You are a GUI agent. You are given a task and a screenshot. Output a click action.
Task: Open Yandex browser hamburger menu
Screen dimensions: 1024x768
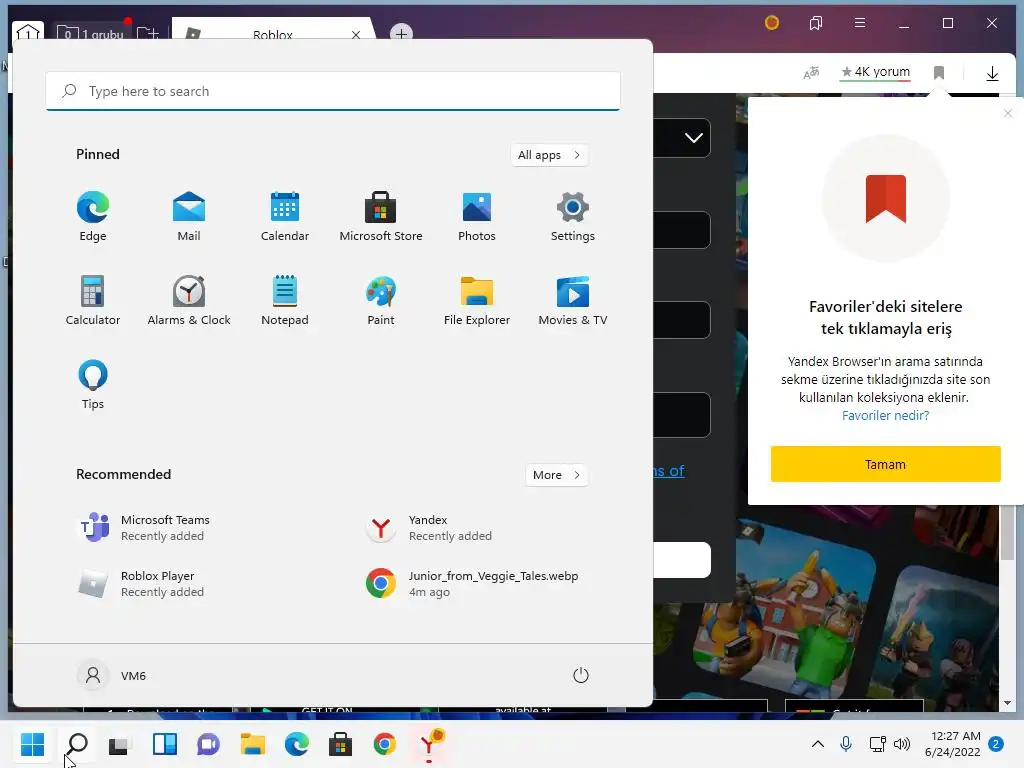tap(859, 23)
